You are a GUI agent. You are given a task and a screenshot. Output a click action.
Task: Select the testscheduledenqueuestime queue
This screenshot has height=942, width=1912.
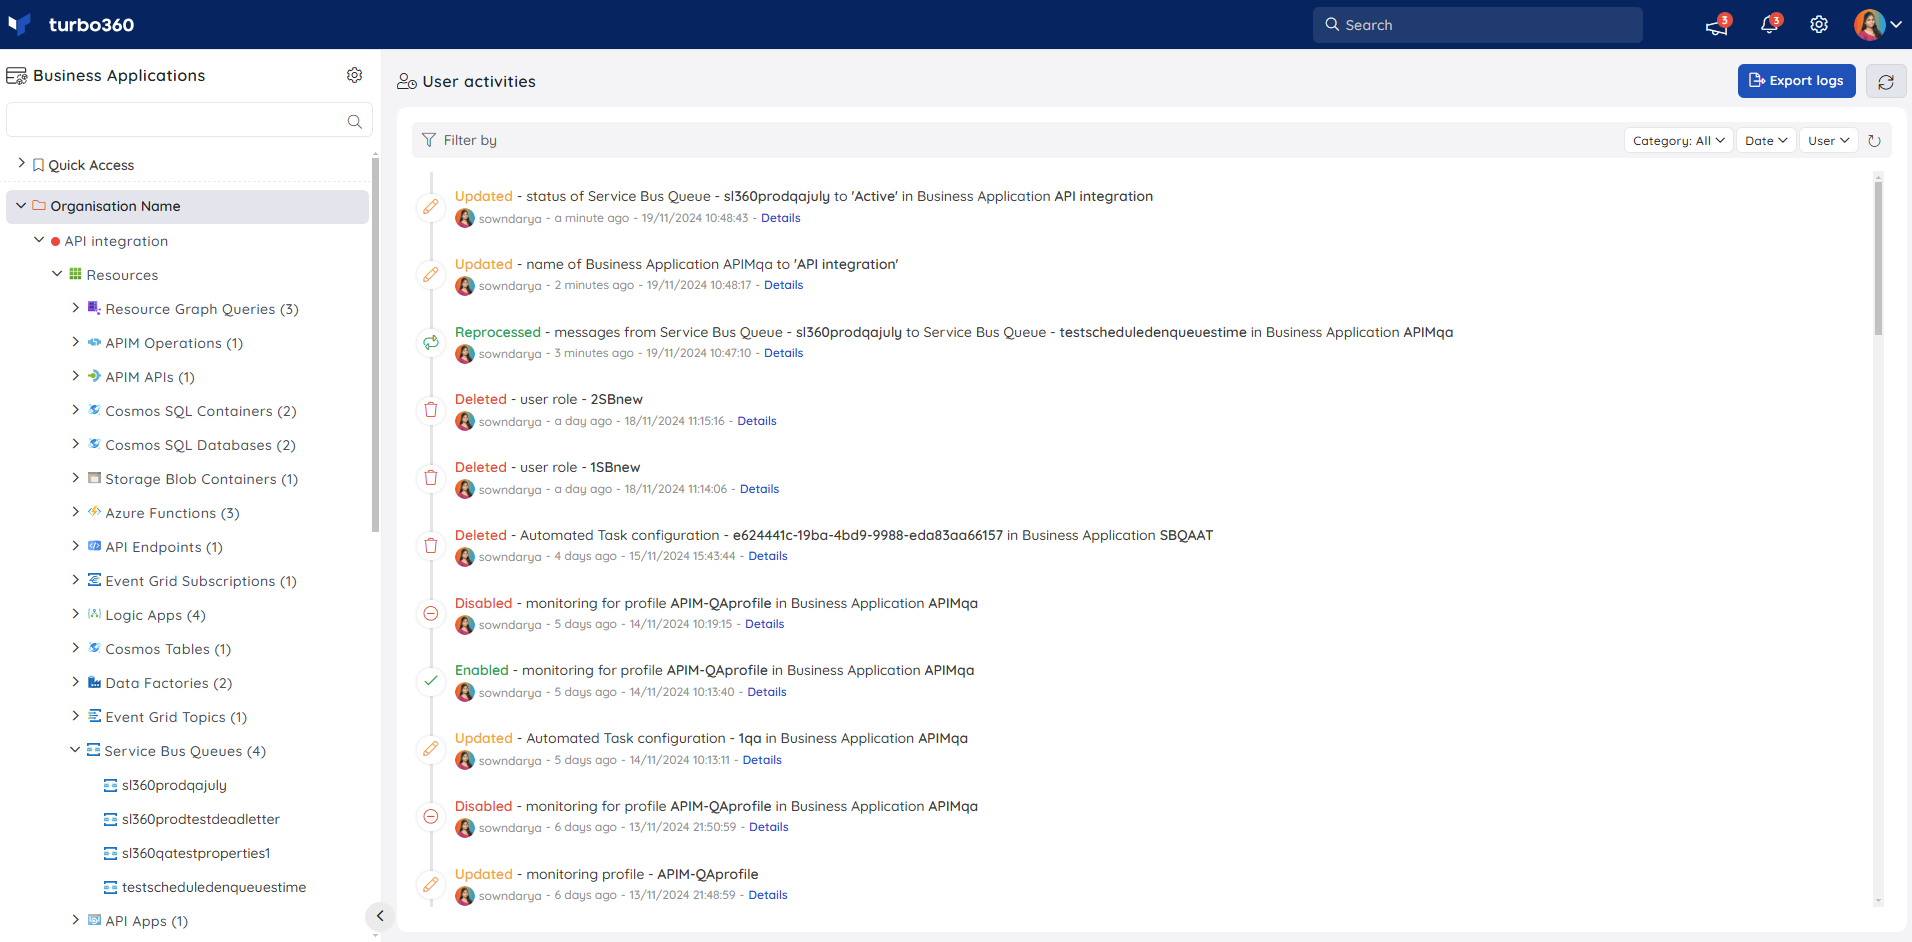tap(214, 887)
